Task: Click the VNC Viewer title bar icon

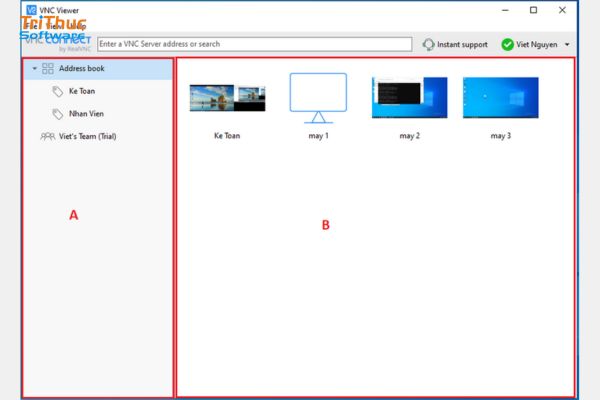Action: pos(32,10)
